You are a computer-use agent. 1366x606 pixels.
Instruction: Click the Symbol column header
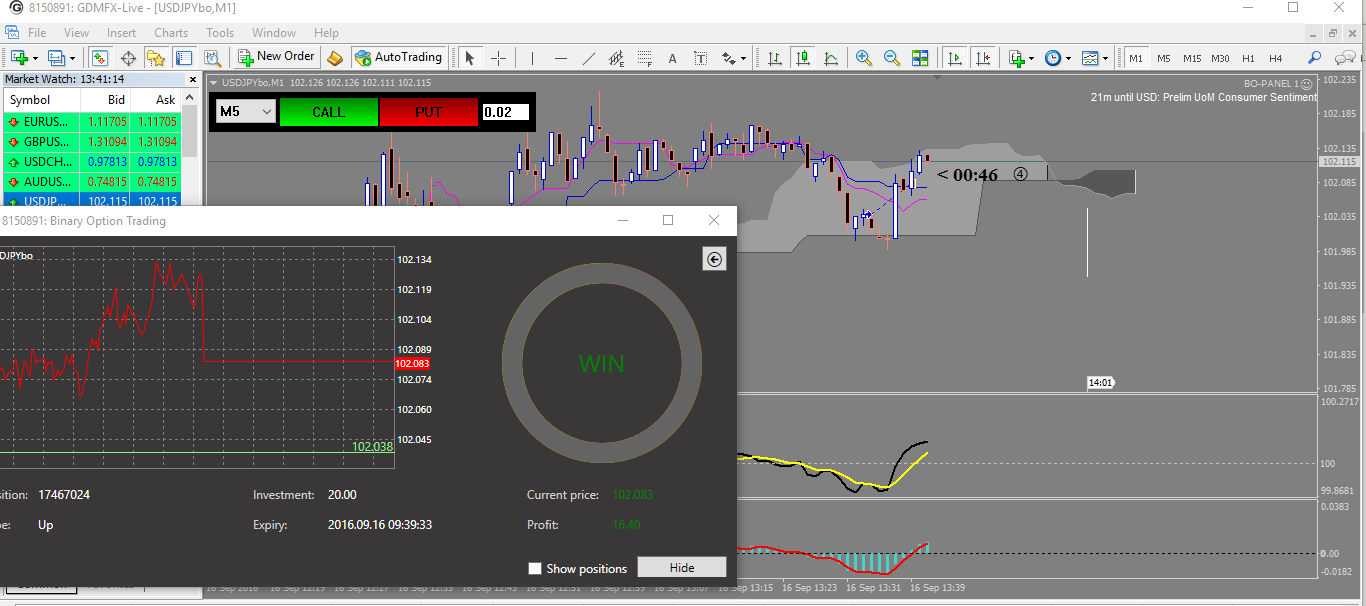tap(42, 100)
